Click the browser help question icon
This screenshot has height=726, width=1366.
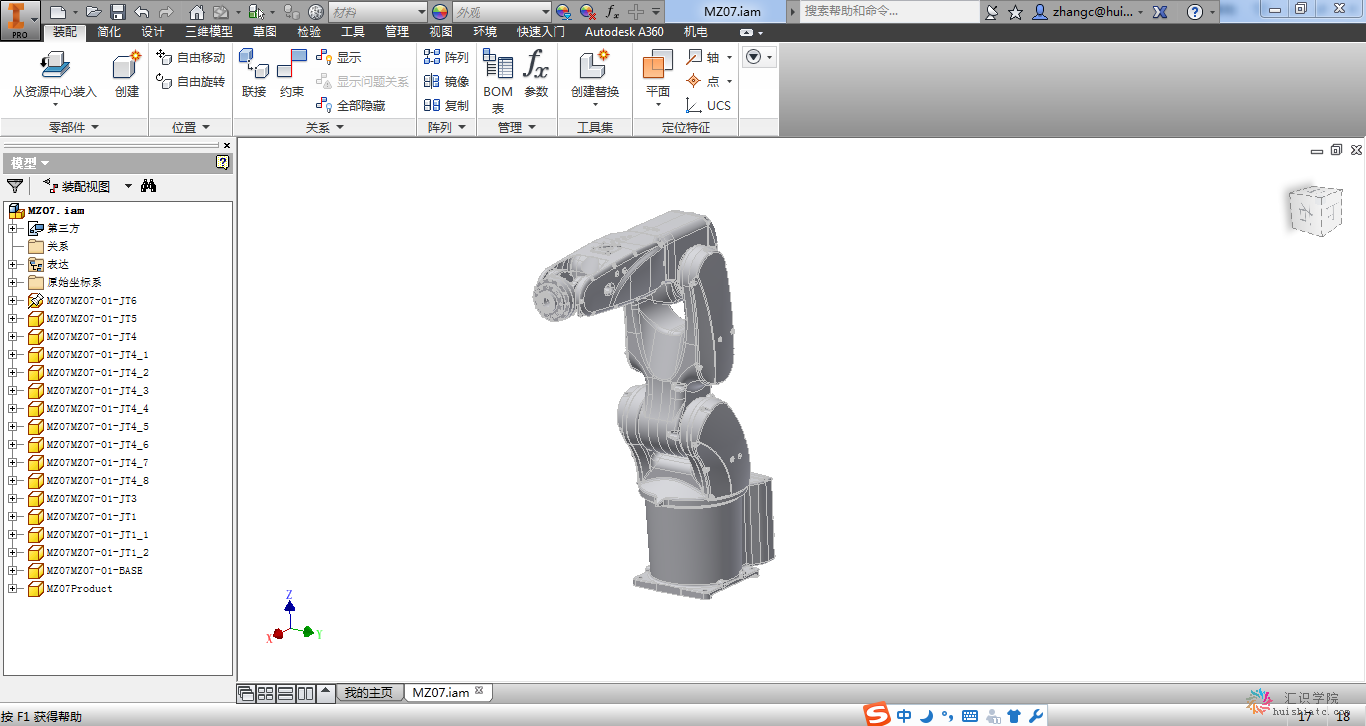[x=222, y=162]
